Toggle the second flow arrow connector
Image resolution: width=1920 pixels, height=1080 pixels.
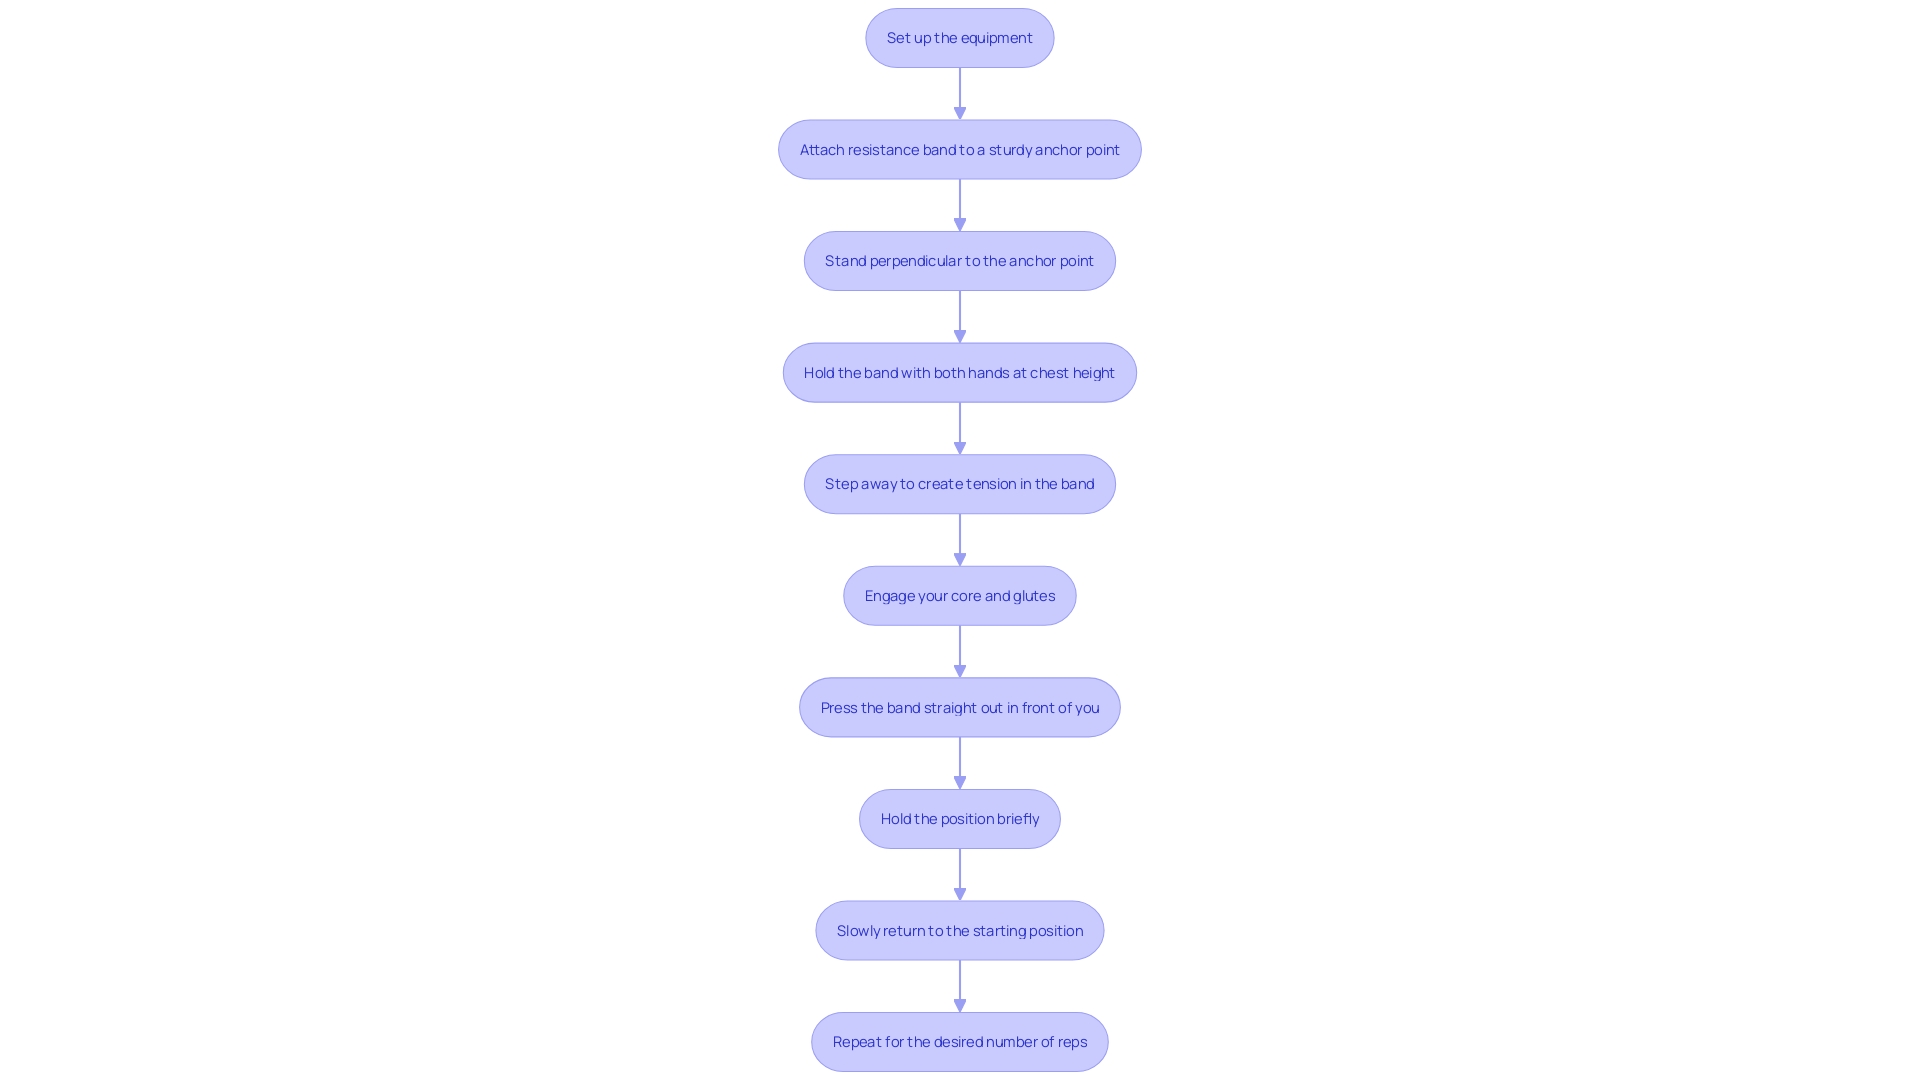959,204
